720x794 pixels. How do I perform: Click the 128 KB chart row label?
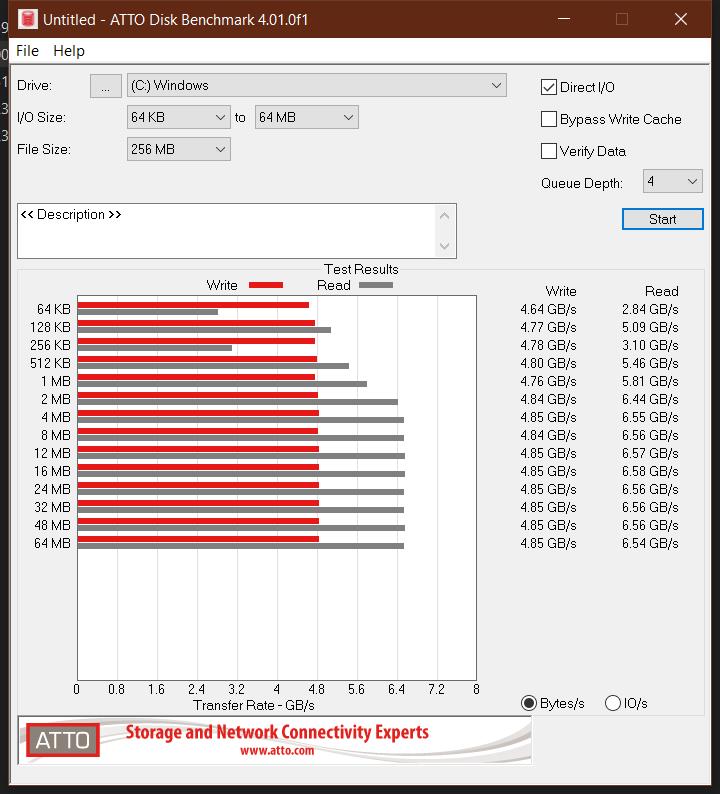[50, 327]
